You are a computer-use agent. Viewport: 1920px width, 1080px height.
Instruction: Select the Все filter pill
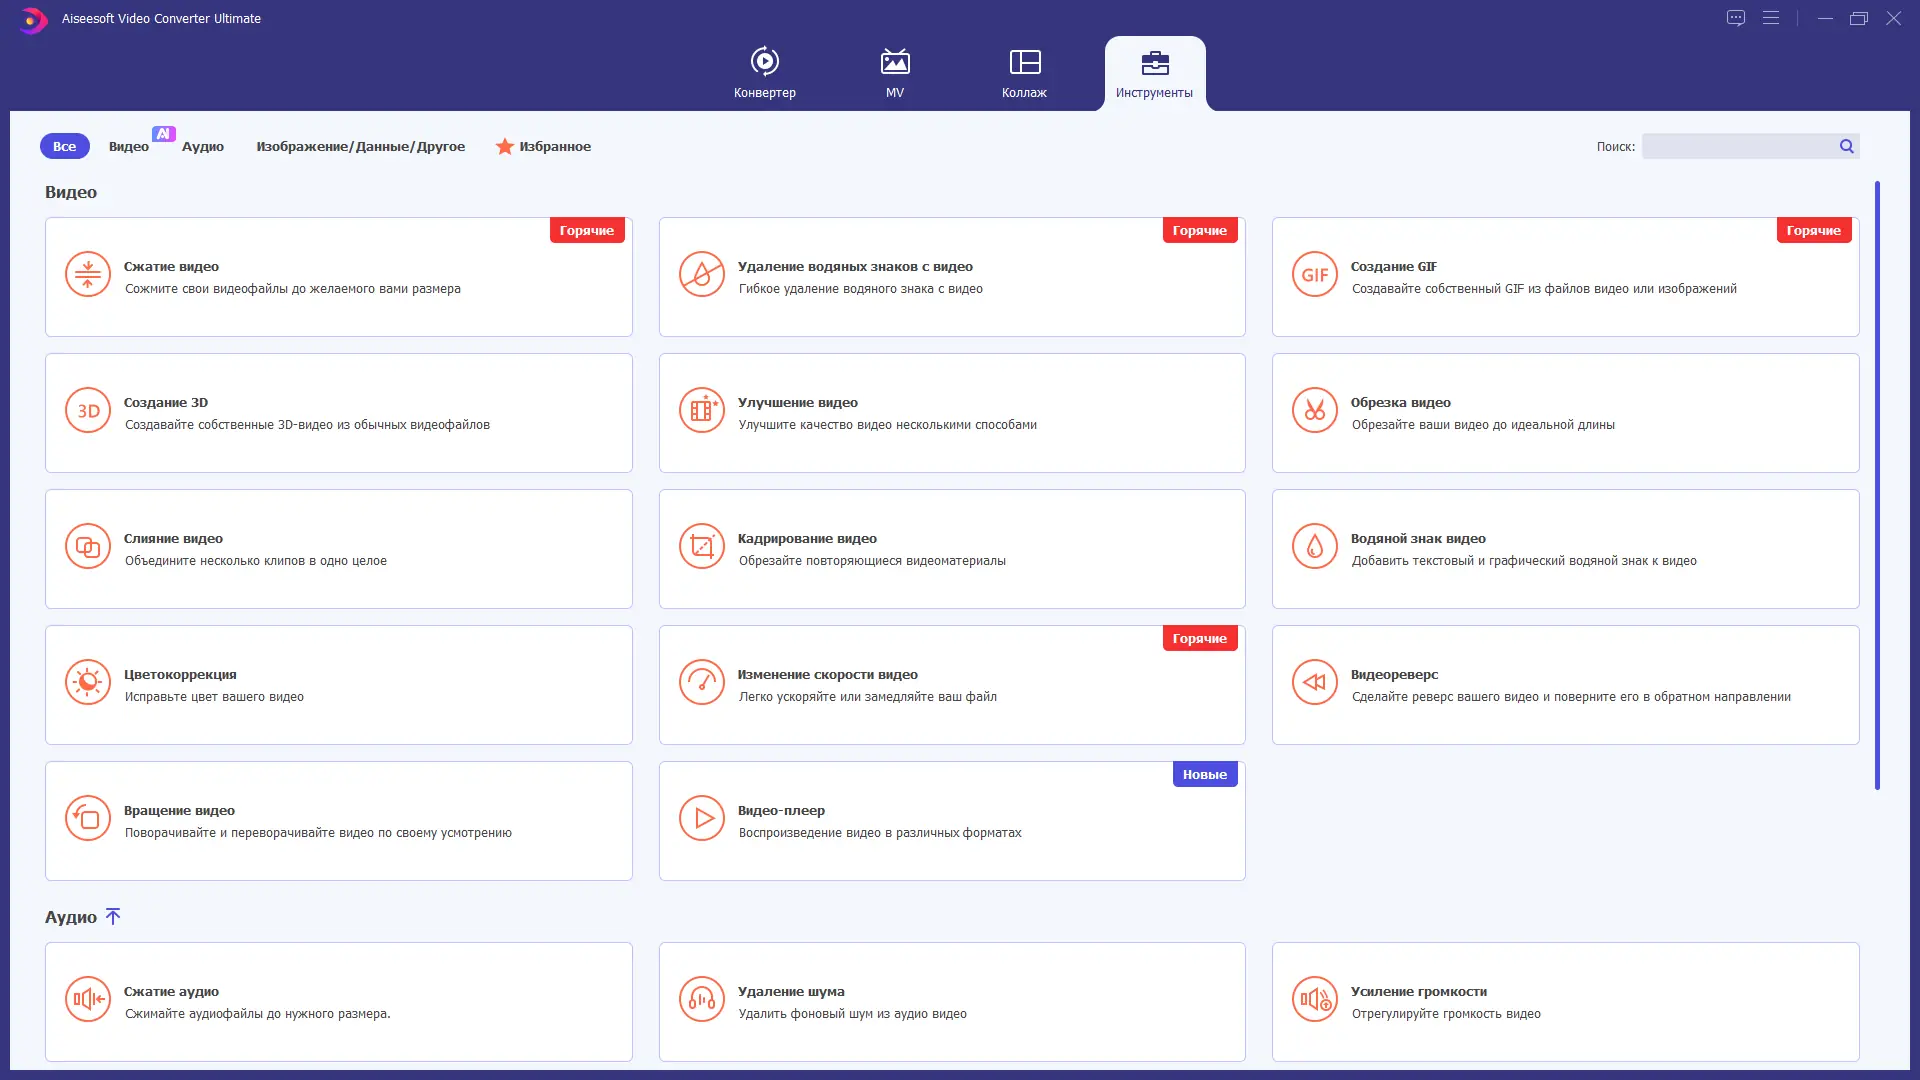click(64, 146)
